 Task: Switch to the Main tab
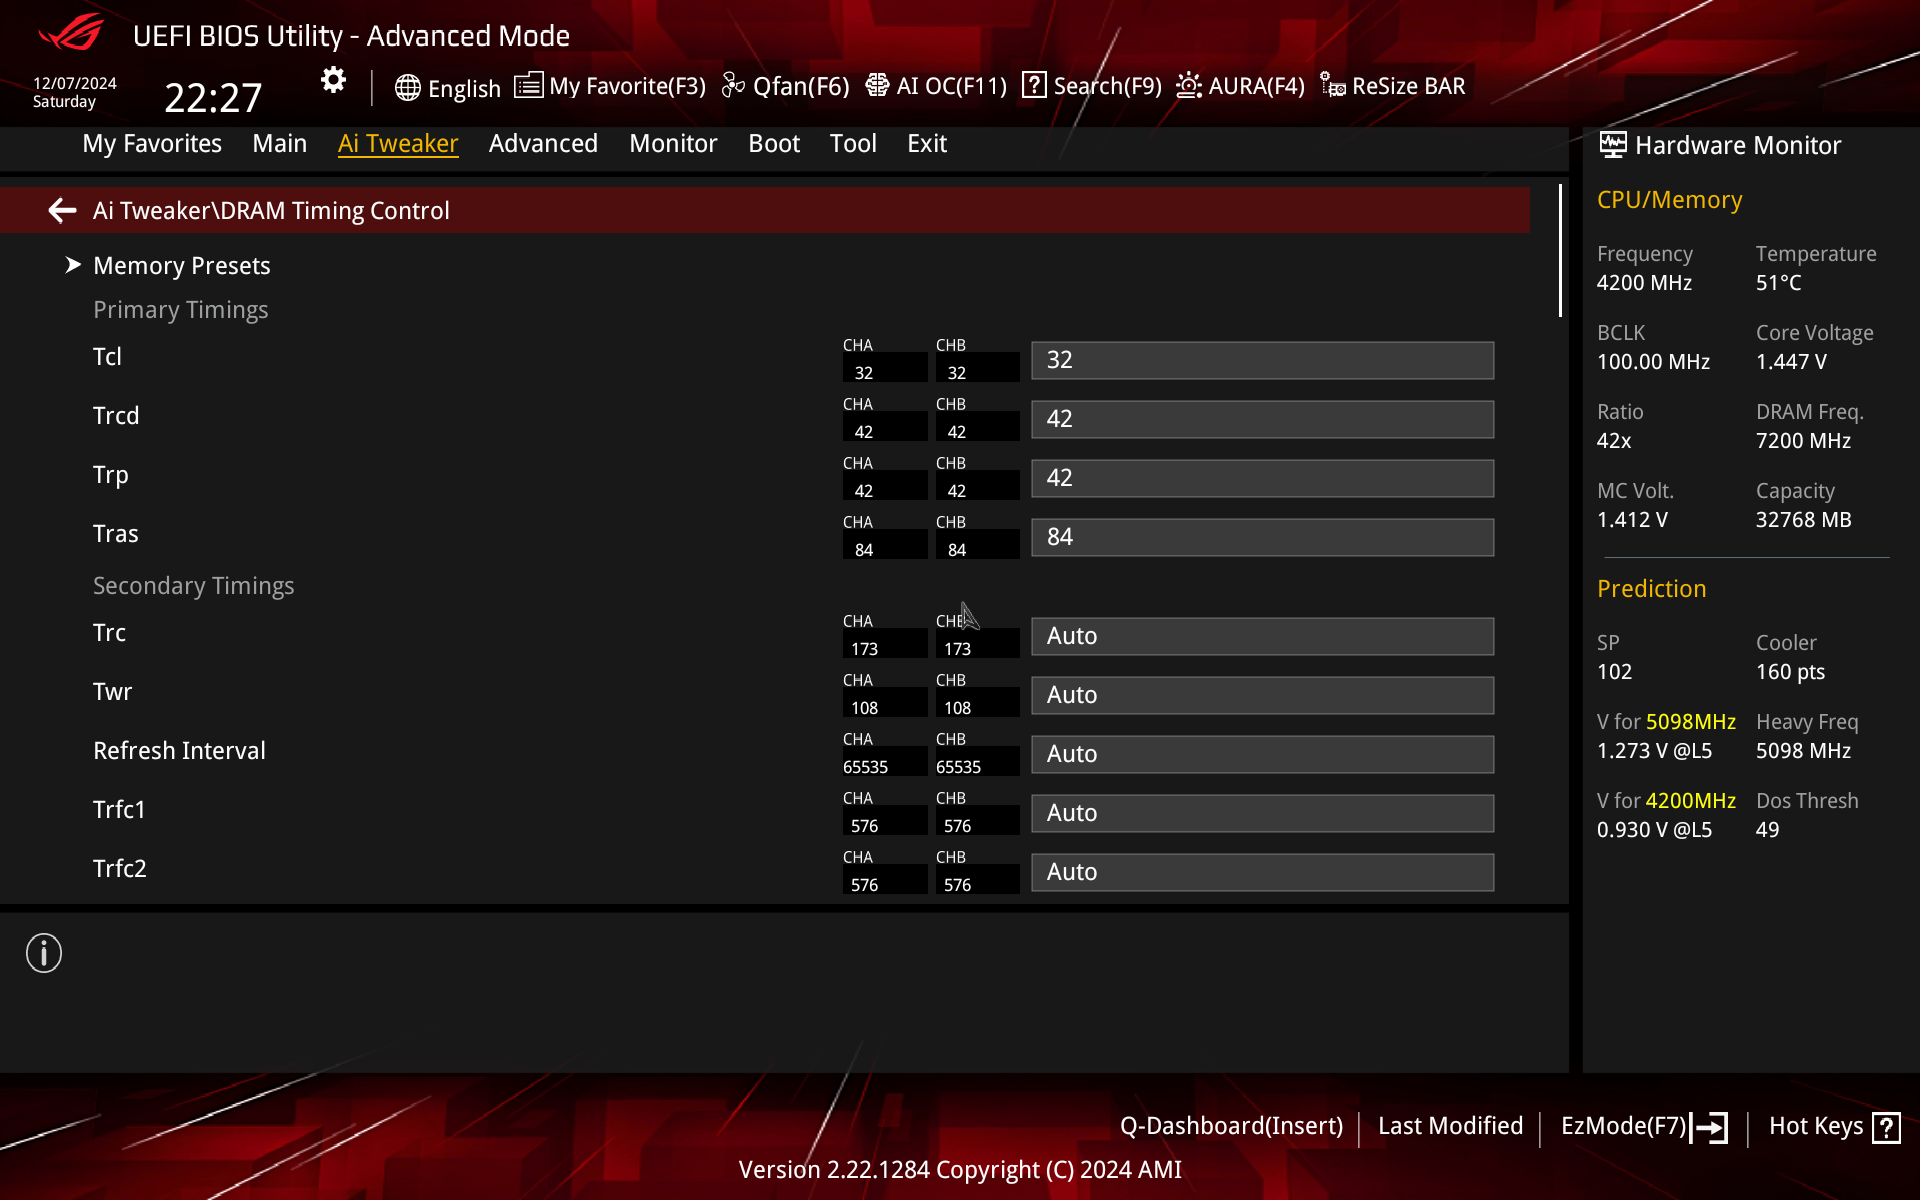tap(279, 143)
